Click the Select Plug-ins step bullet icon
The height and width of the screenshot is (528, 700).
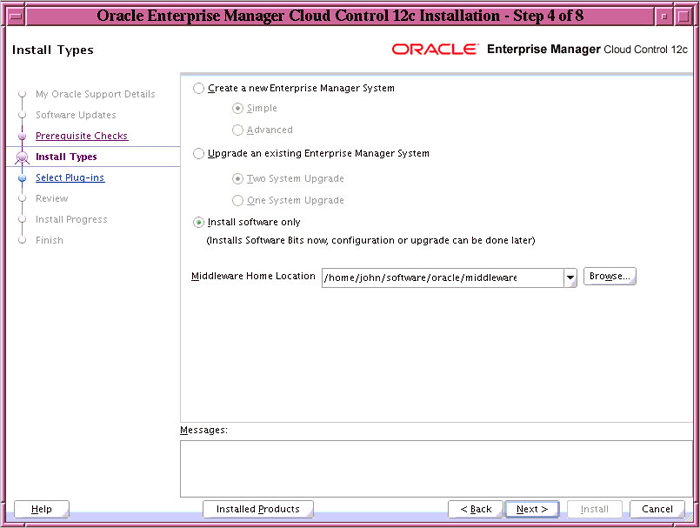coord(22,178)
